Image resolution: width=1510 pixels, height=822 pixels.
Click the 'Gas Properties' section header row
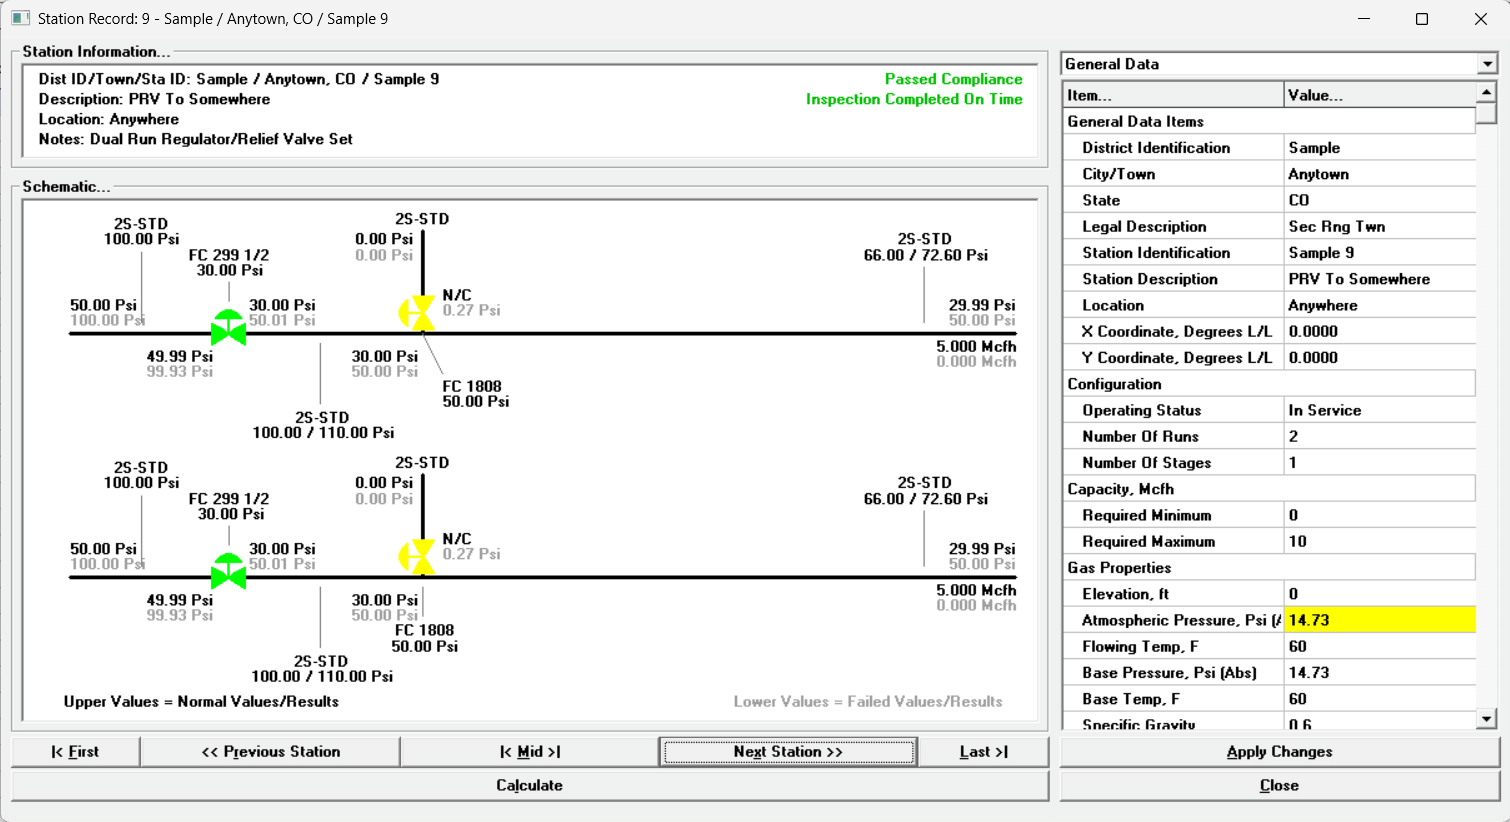pos(1269,568)
